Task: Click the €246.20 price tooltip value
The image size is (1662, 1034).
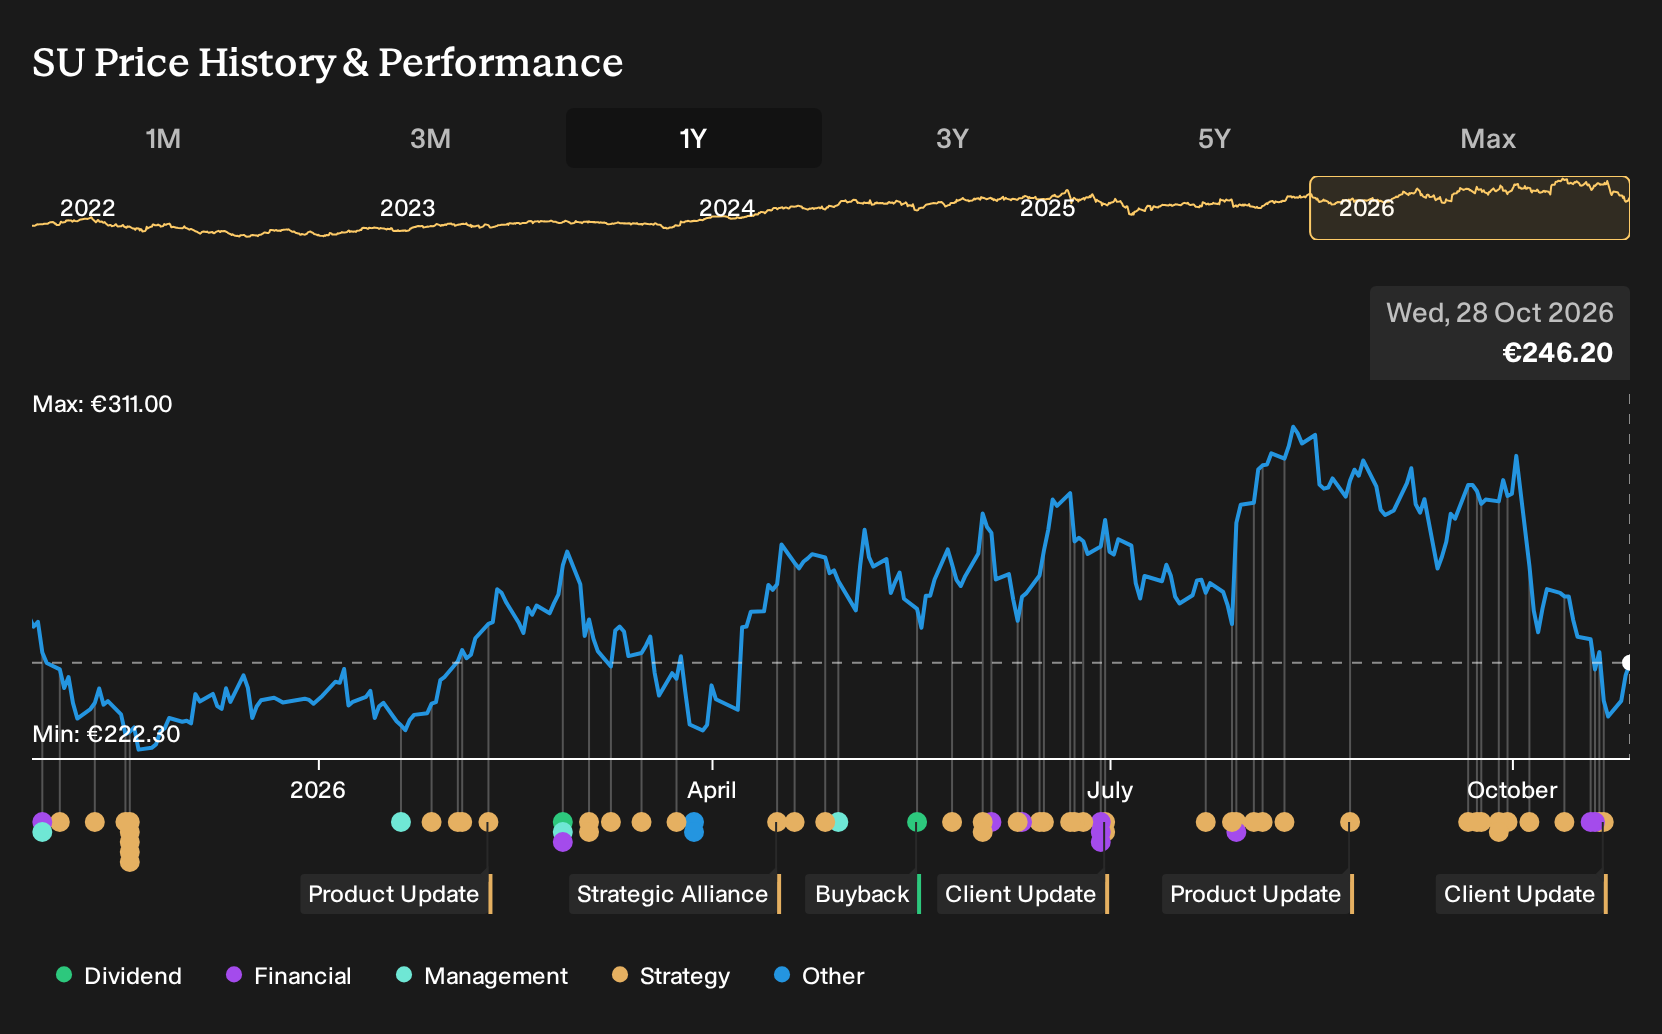Action: [x=1558, y=353]
